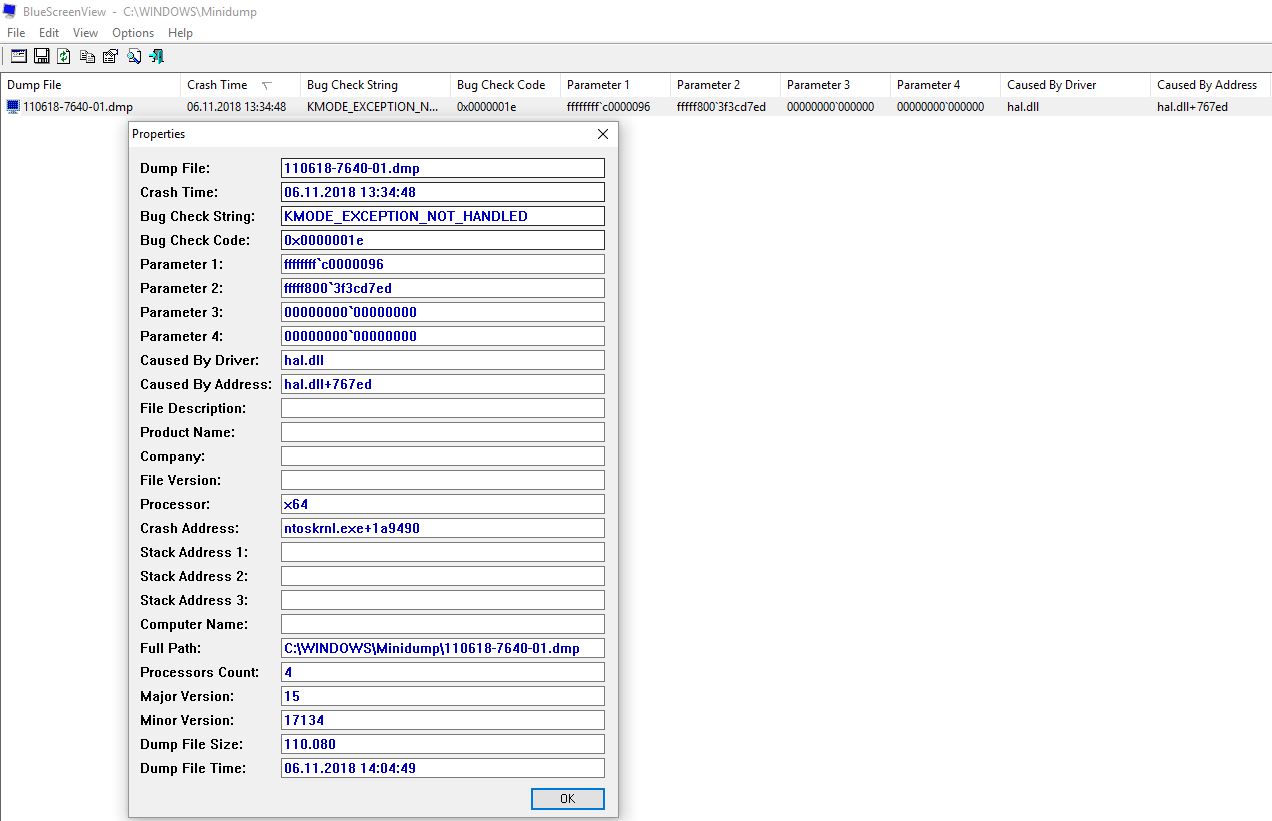Image resolution: width=1272 pixels, height=821 pixels.
Task: Click the empty Stack Address 3 field
Action: [443, 600]
